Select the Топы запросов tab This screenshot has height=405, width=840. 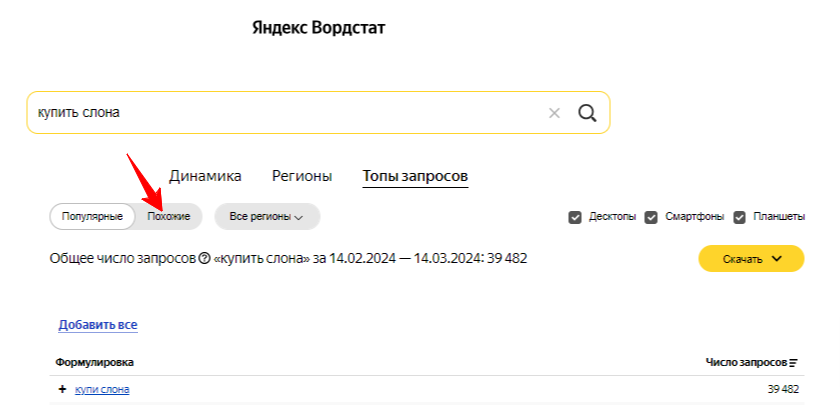pos(416,176)
